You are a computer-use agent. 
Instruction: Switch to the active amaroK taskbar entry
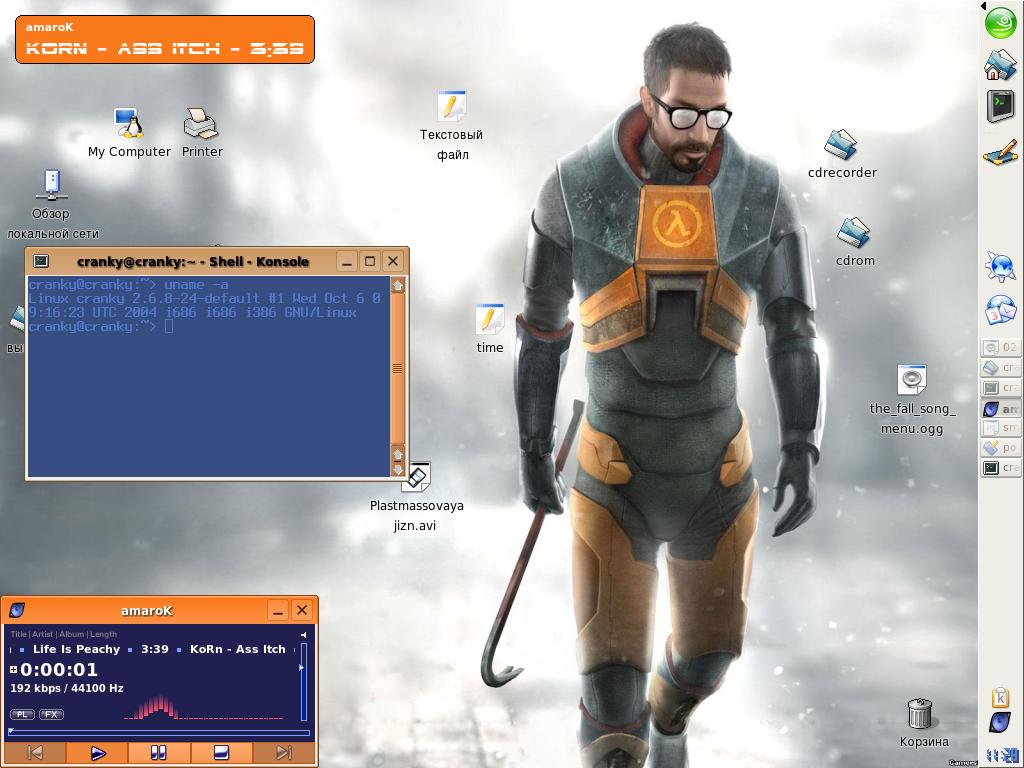point(1000,409)
